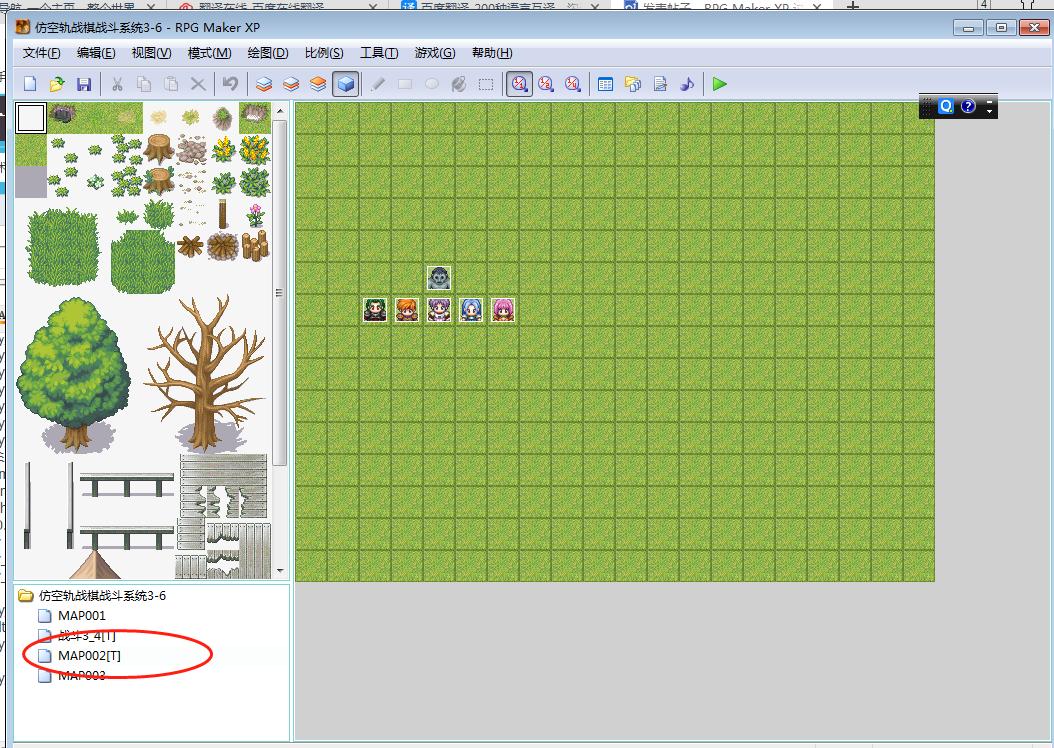Open the Database from the toolbar
The image size is (1054, 748).
(606, 84)
